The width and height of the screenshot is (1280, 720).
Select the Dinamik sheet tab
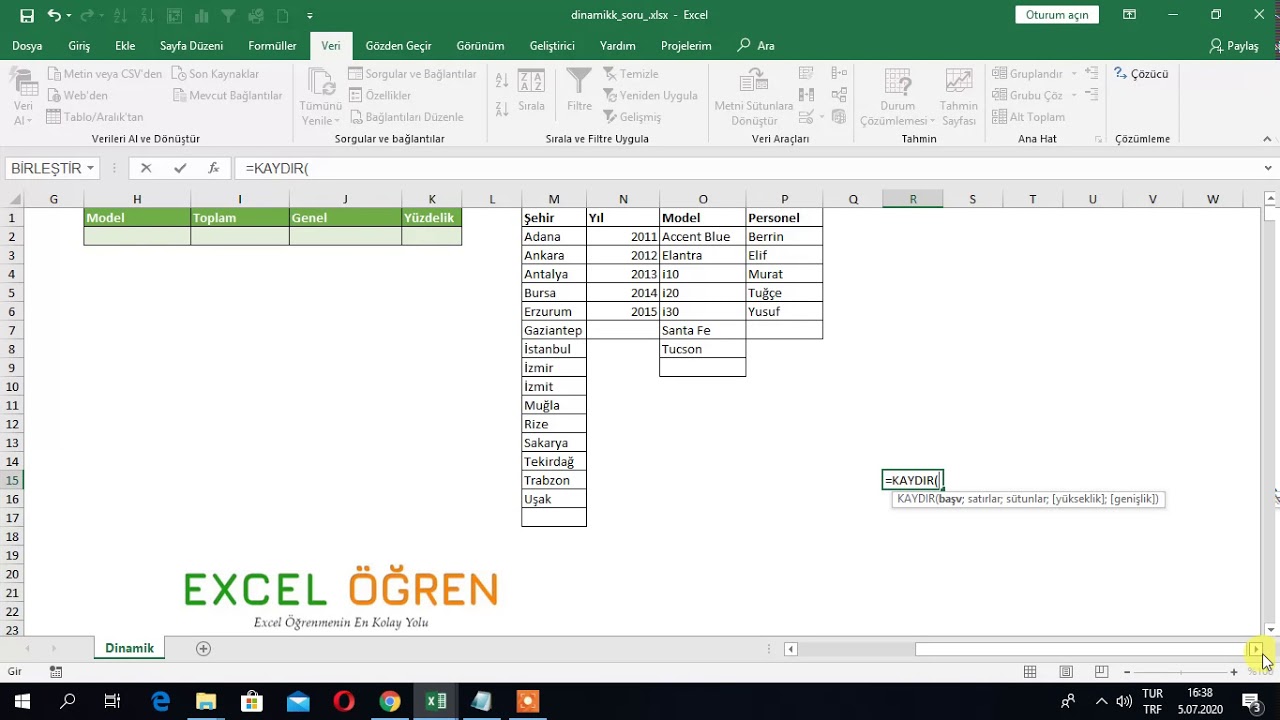(130, 648)
